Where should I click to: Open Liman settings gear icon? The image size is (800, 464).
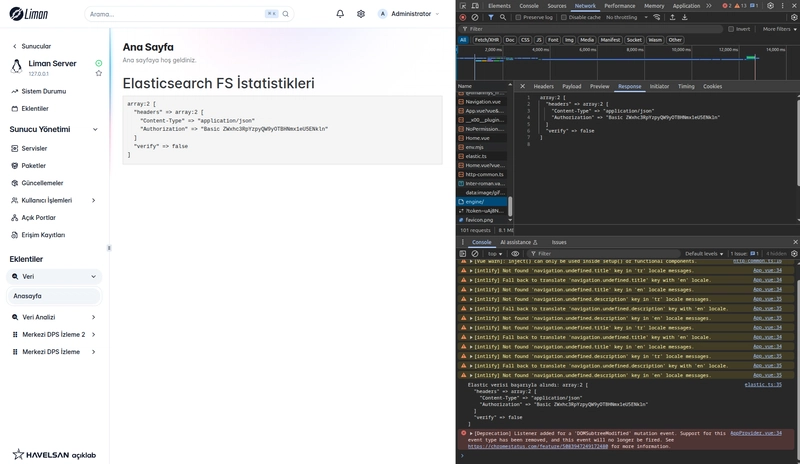(x=361, y=14)
